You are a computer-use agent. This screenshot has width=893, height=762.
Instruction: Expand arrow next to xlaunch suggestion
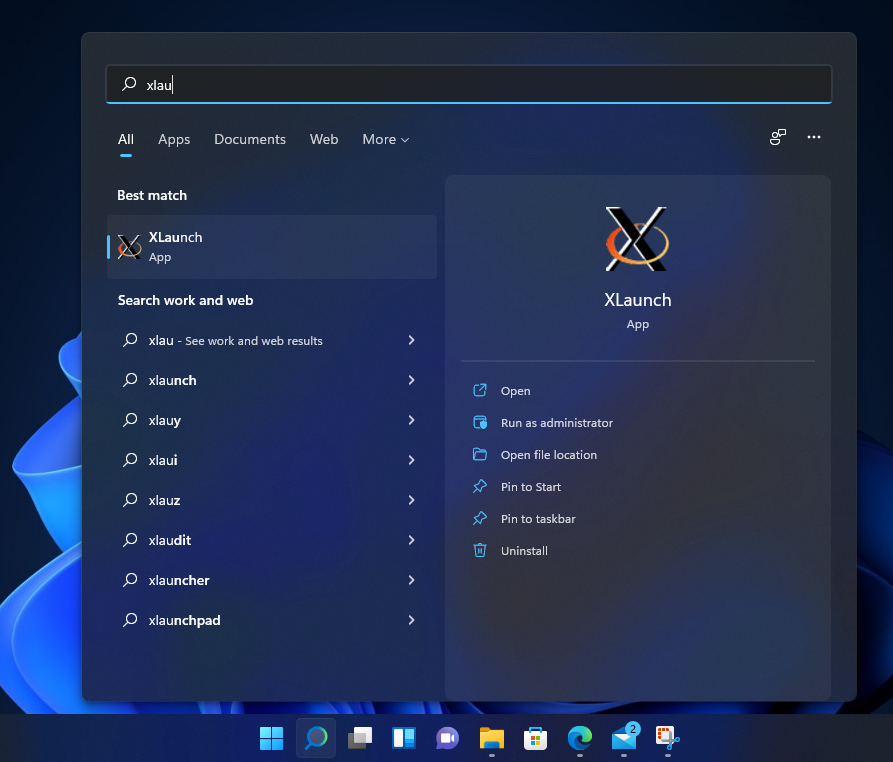[412, 380]
